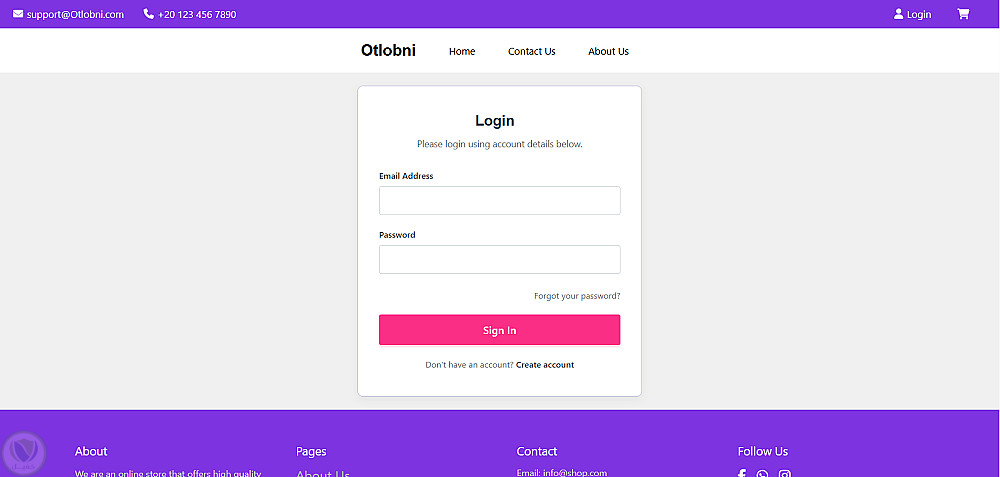Click the user profile icon

(898, 14)
